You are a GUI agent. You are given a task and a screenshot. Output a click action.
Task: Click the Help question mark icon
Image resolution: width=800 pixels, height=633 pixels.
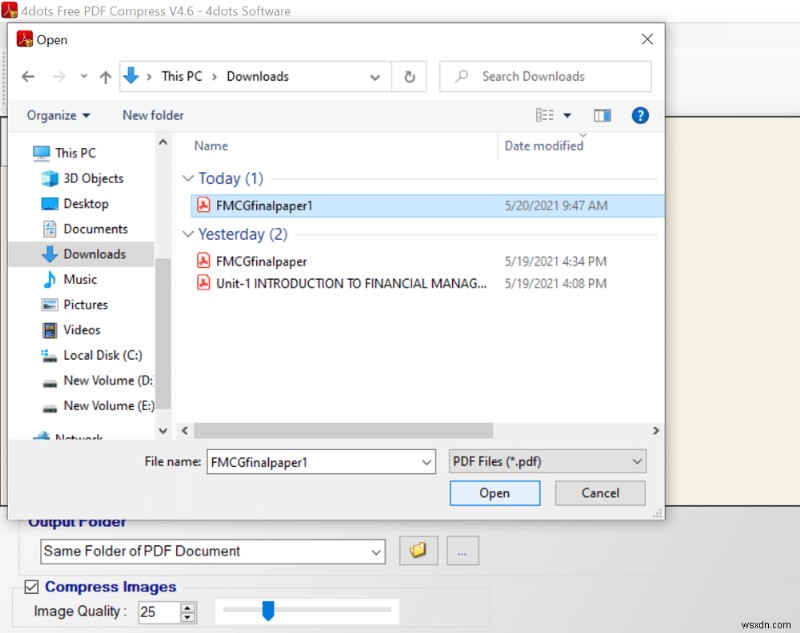tap(640, 115)
